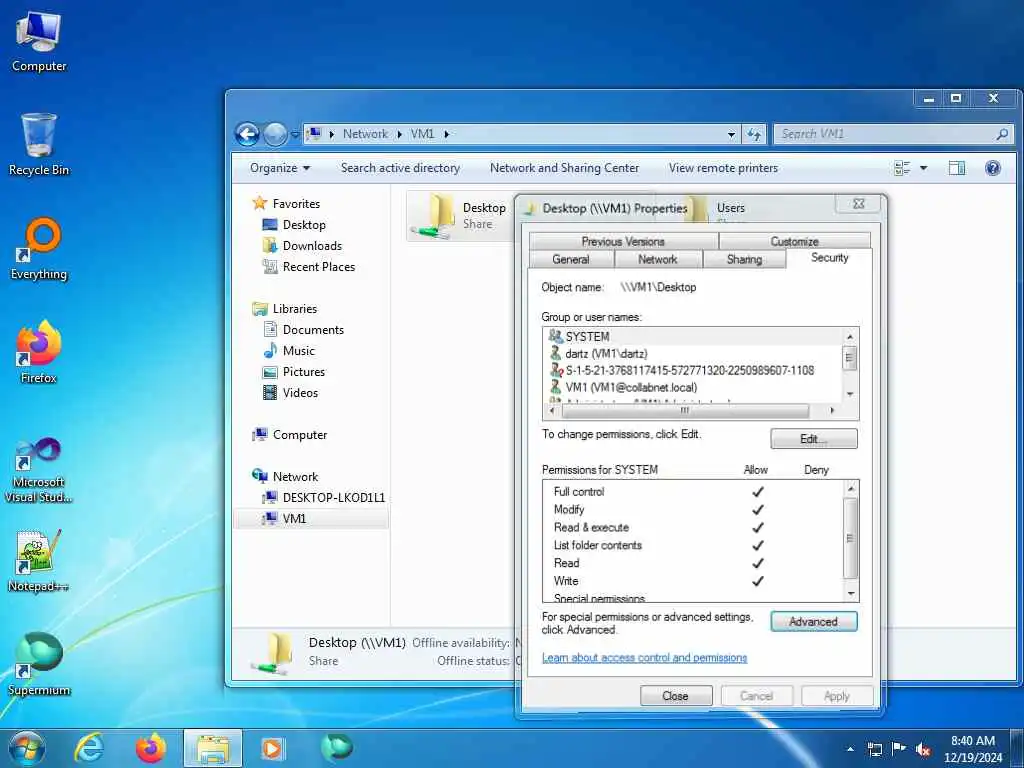Expand the breadcrumb arrow after Network
Viewport: 1024px width, 768px height.
(399, 134)
